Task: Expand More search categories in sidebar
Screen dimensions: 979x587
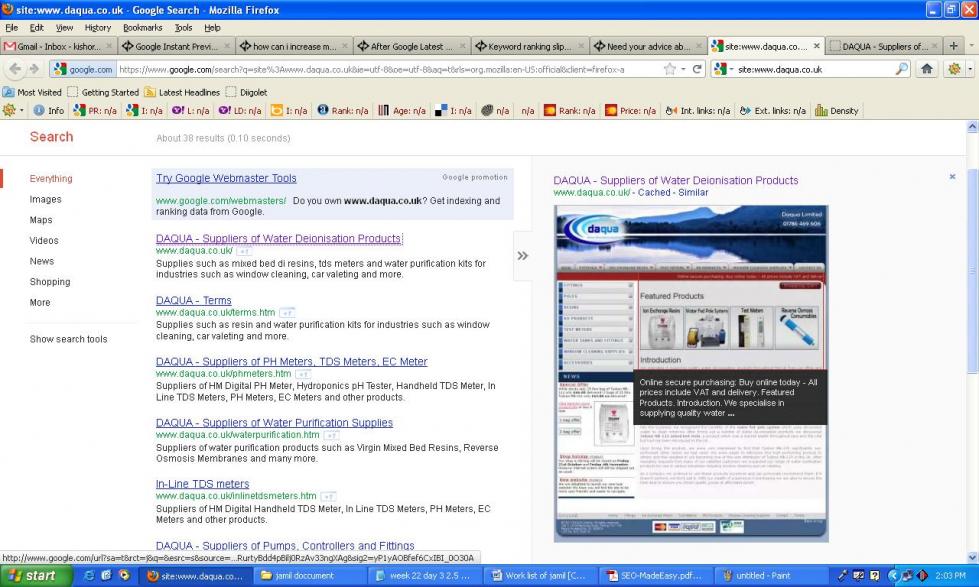Action: (x=40, y=302)
